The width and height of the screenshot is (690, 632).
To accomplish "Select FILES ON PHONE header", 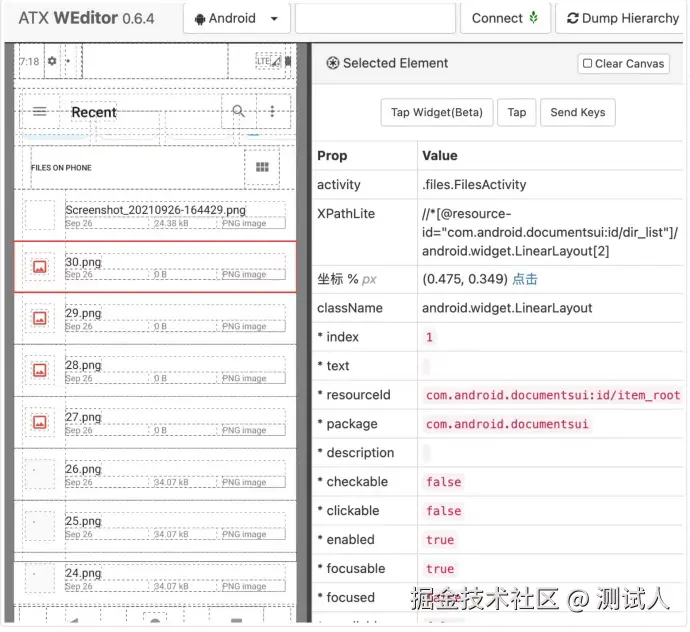I will pyautogui.click(x=61, y=168).
